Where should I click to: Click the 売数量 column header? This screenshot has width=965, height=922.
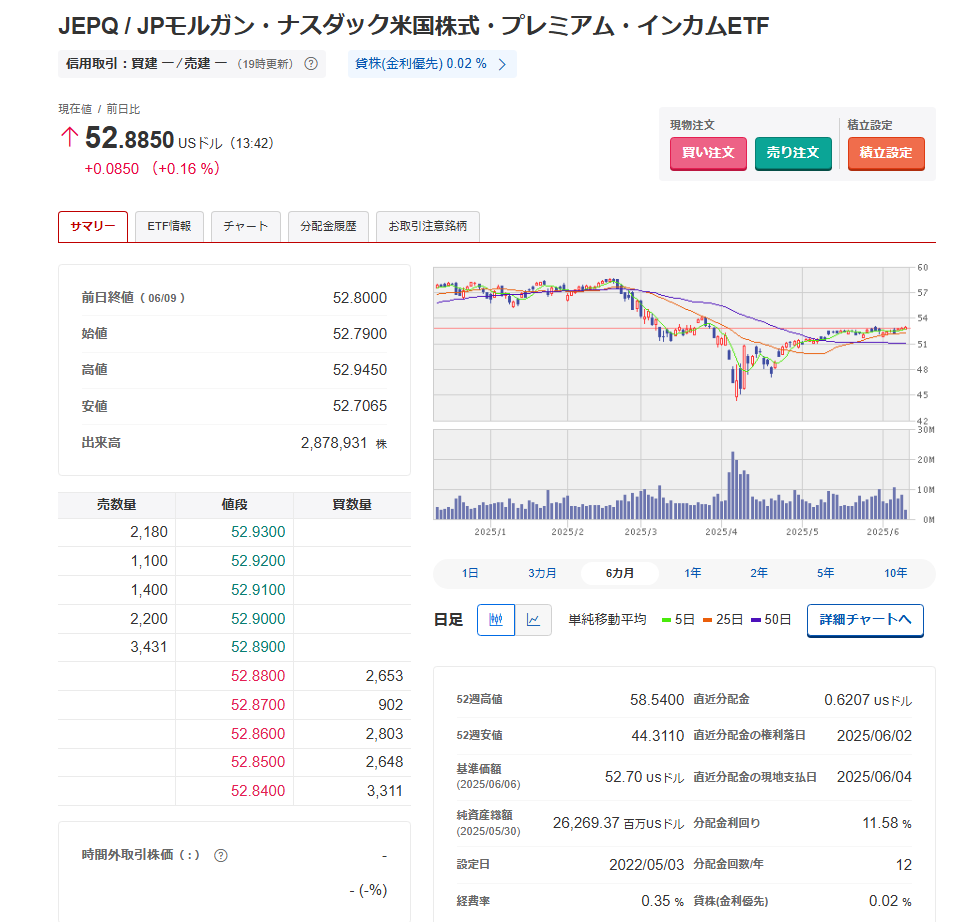point(116,505)
